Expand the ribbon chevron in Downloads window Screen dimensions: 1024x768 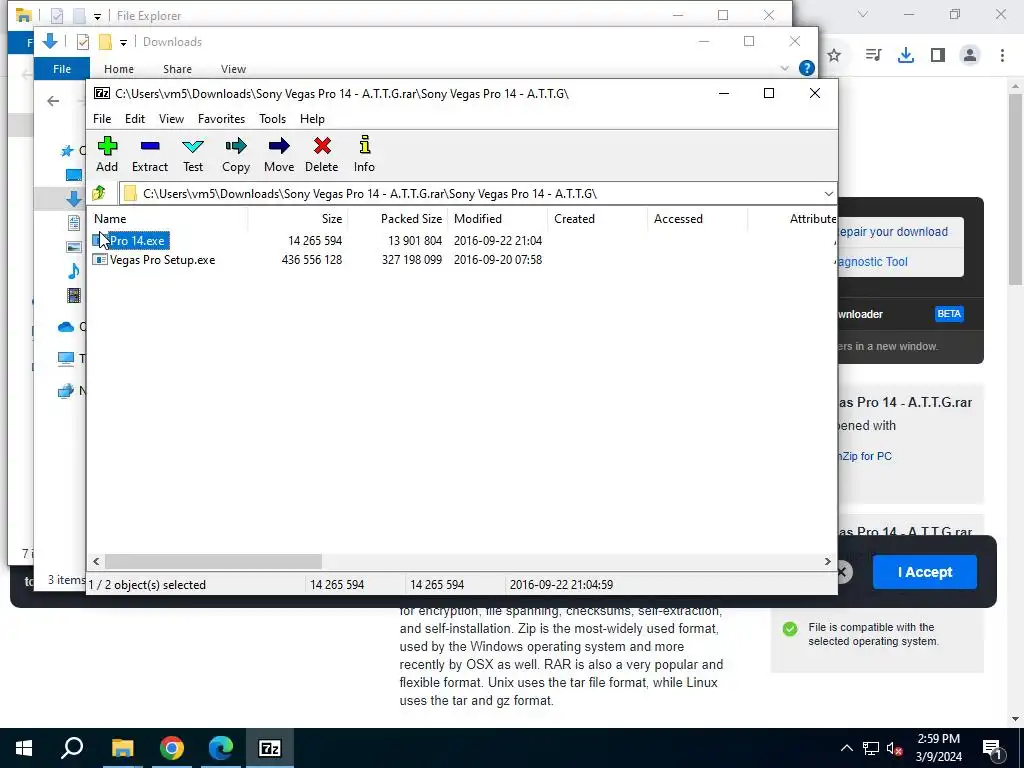point(784,69)
